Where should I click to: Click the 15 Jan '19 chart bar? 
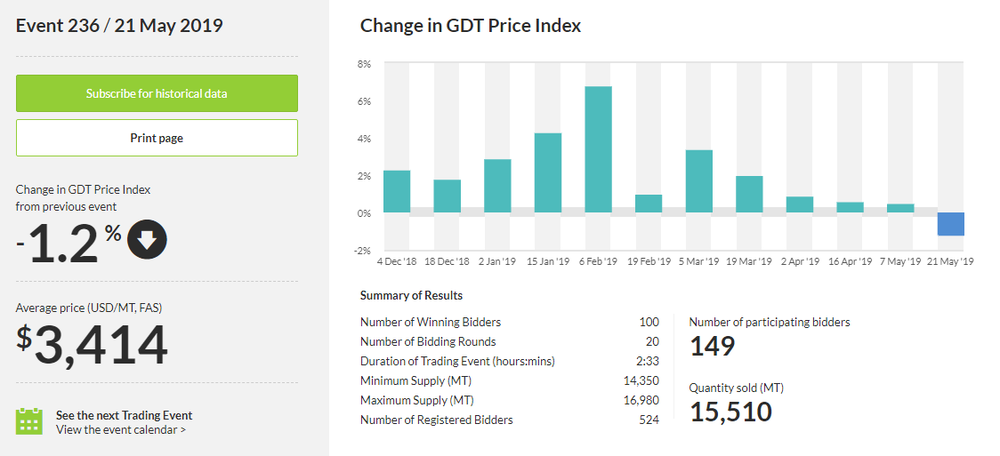(548, 173)
